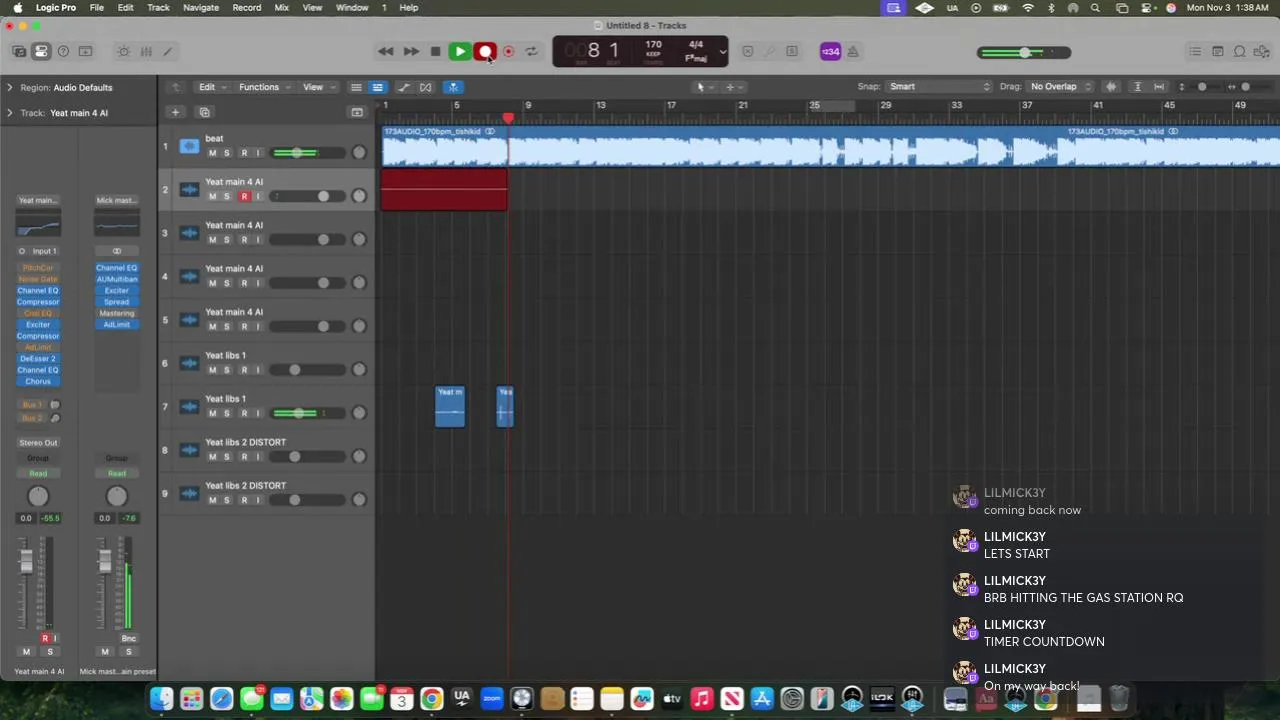Add a new track with plus button

(x=175, y=112)
